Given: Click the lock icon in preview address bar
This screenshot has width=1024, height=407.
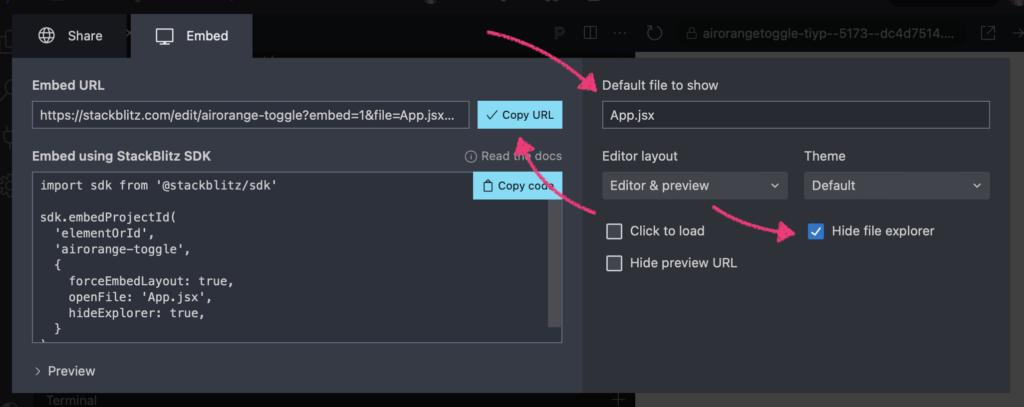Looking at the screenshot, I should 693,34.
